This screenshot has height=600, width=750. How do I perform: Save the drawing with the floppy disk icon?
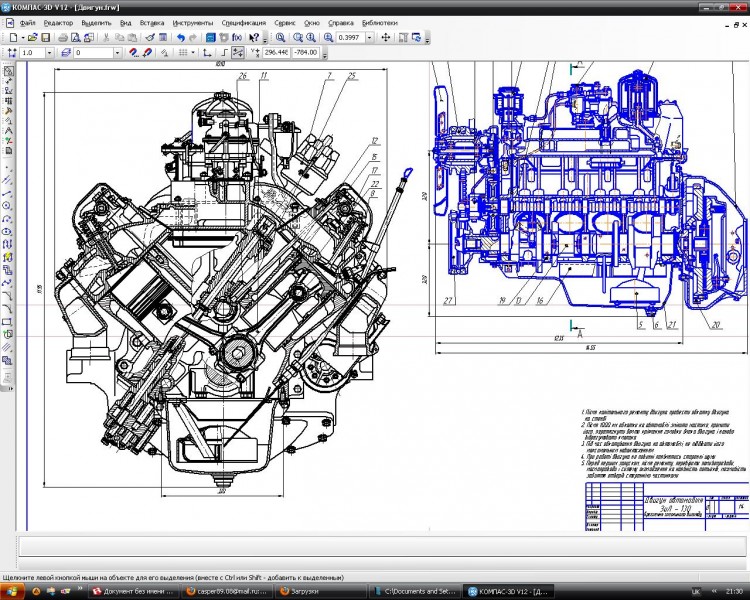45,37
